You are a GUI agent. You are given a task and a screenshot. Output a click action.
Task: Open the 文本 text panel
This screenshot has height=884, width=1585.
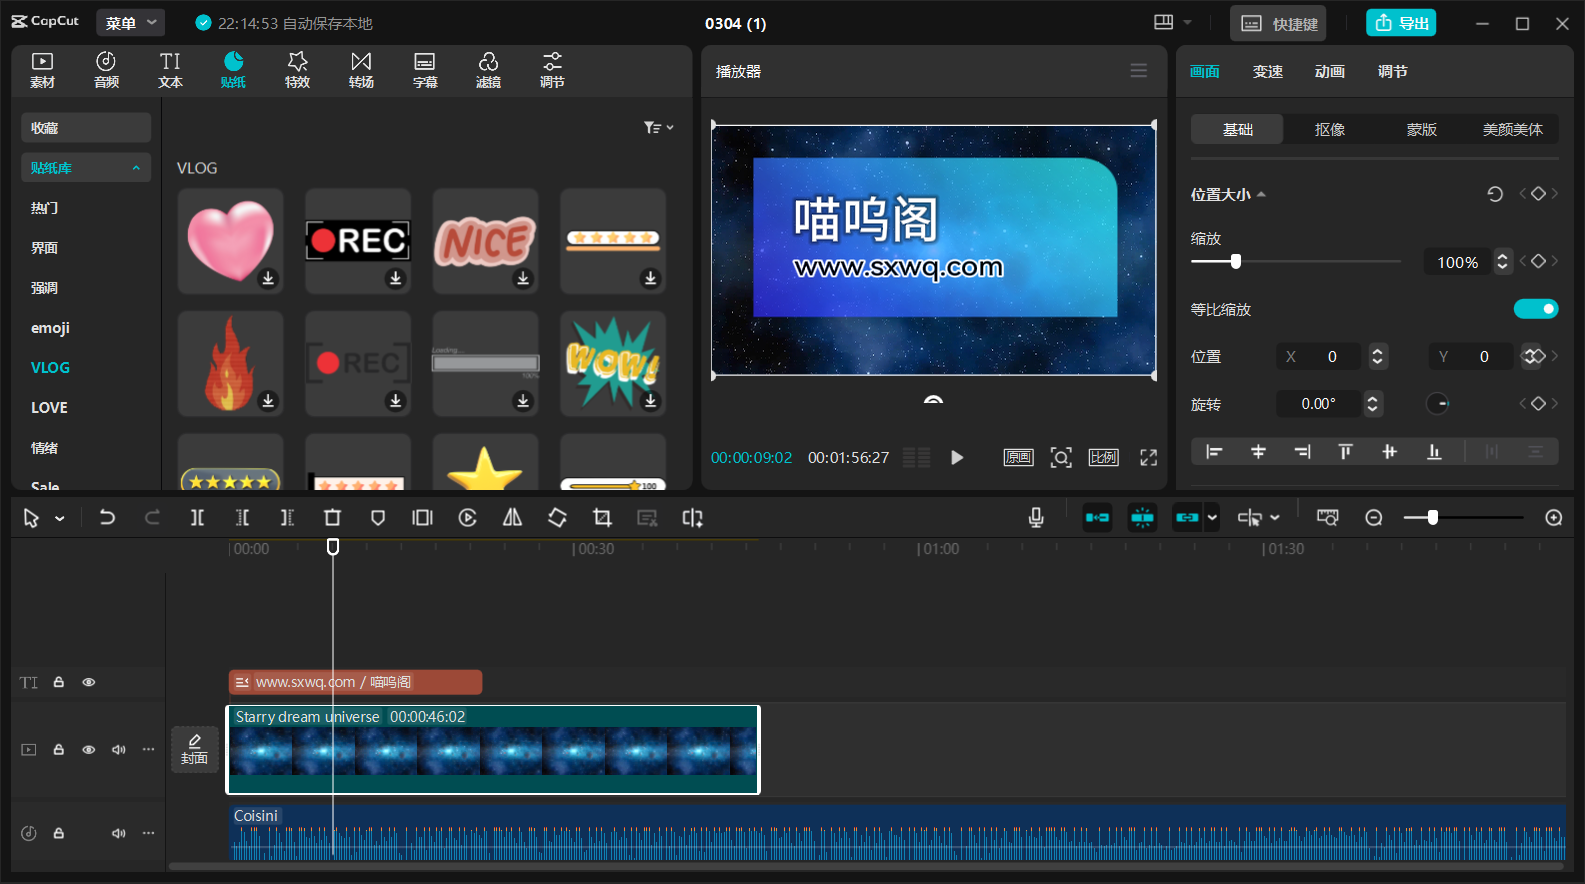170,70
